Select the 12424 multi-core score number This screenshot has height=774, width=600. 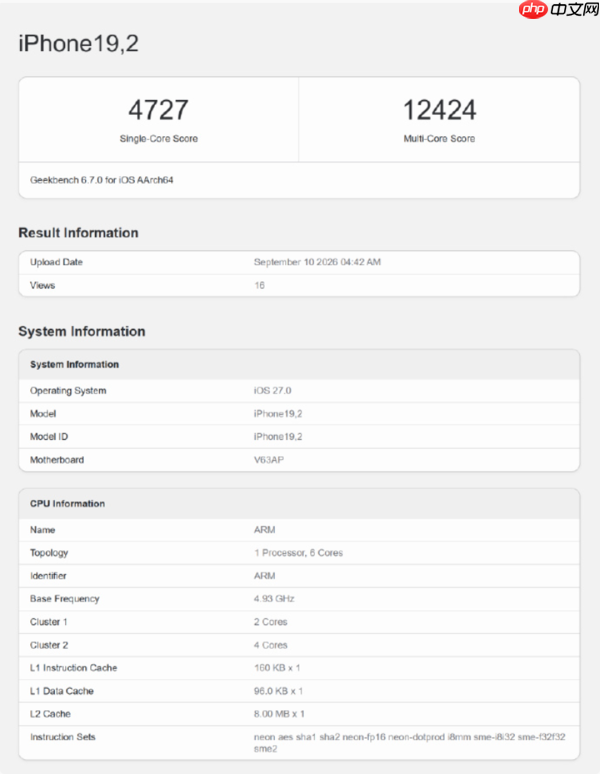439,110
